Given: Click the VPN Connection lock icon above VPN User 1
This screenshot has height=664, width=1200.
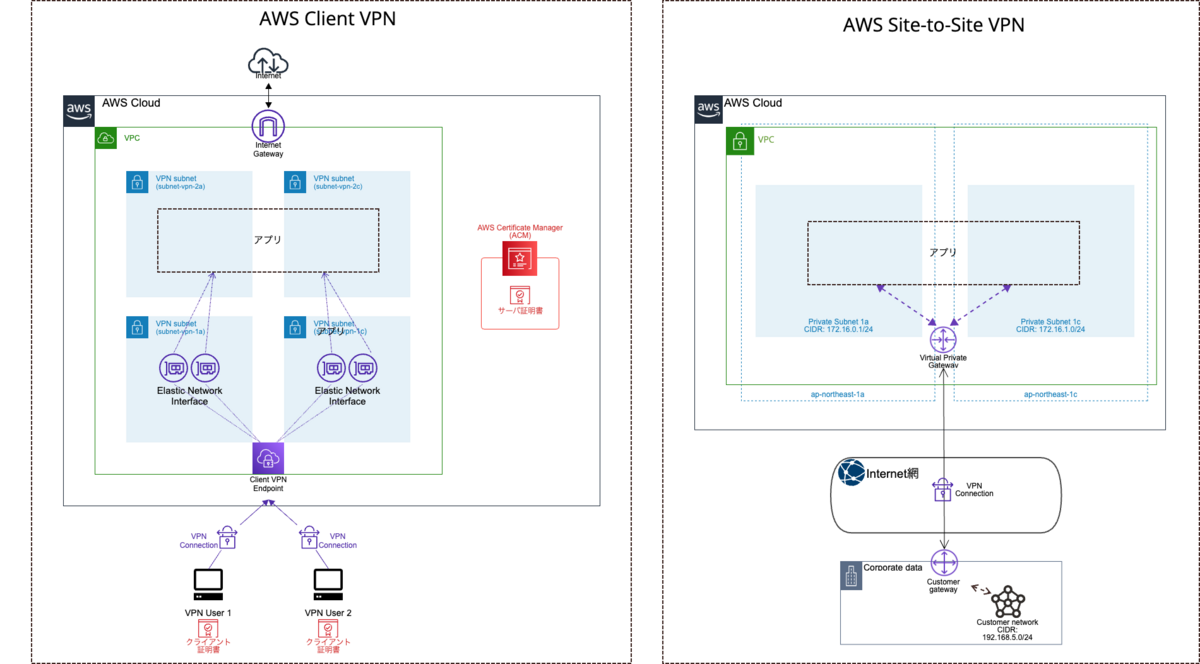Looking at the screenshot, I should coord(227,538).
